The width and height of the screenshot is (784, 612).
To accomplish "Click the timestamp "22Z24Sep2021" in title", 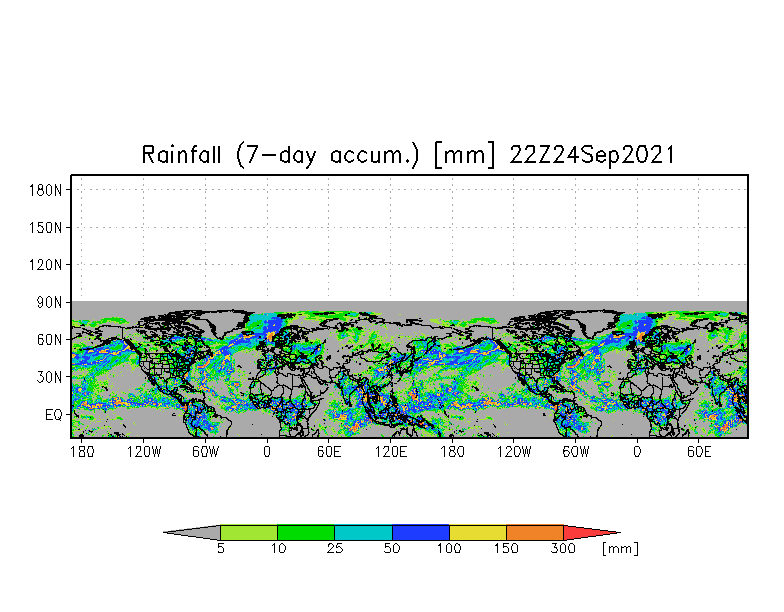I will click(592, 154).
